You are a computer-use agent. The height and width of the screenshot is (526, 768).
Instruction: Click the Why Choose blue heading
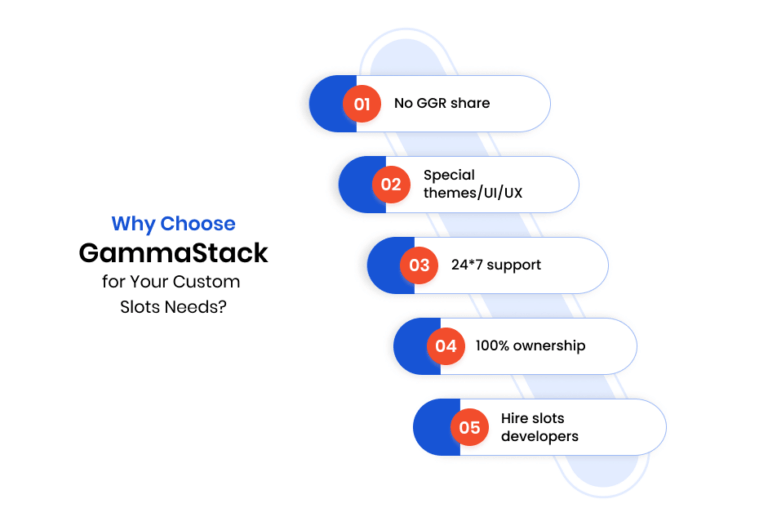coord(173,224)
